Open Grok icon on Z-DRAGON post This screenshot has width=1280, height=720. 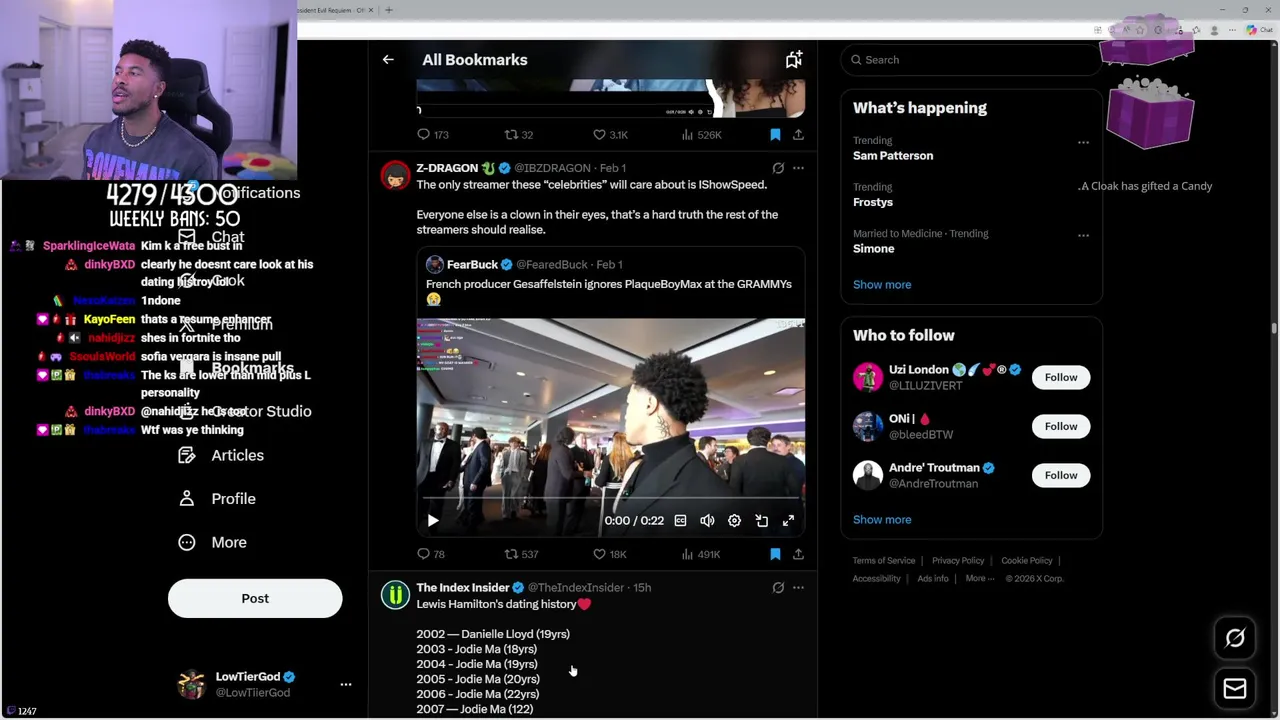tap(778, 168)
